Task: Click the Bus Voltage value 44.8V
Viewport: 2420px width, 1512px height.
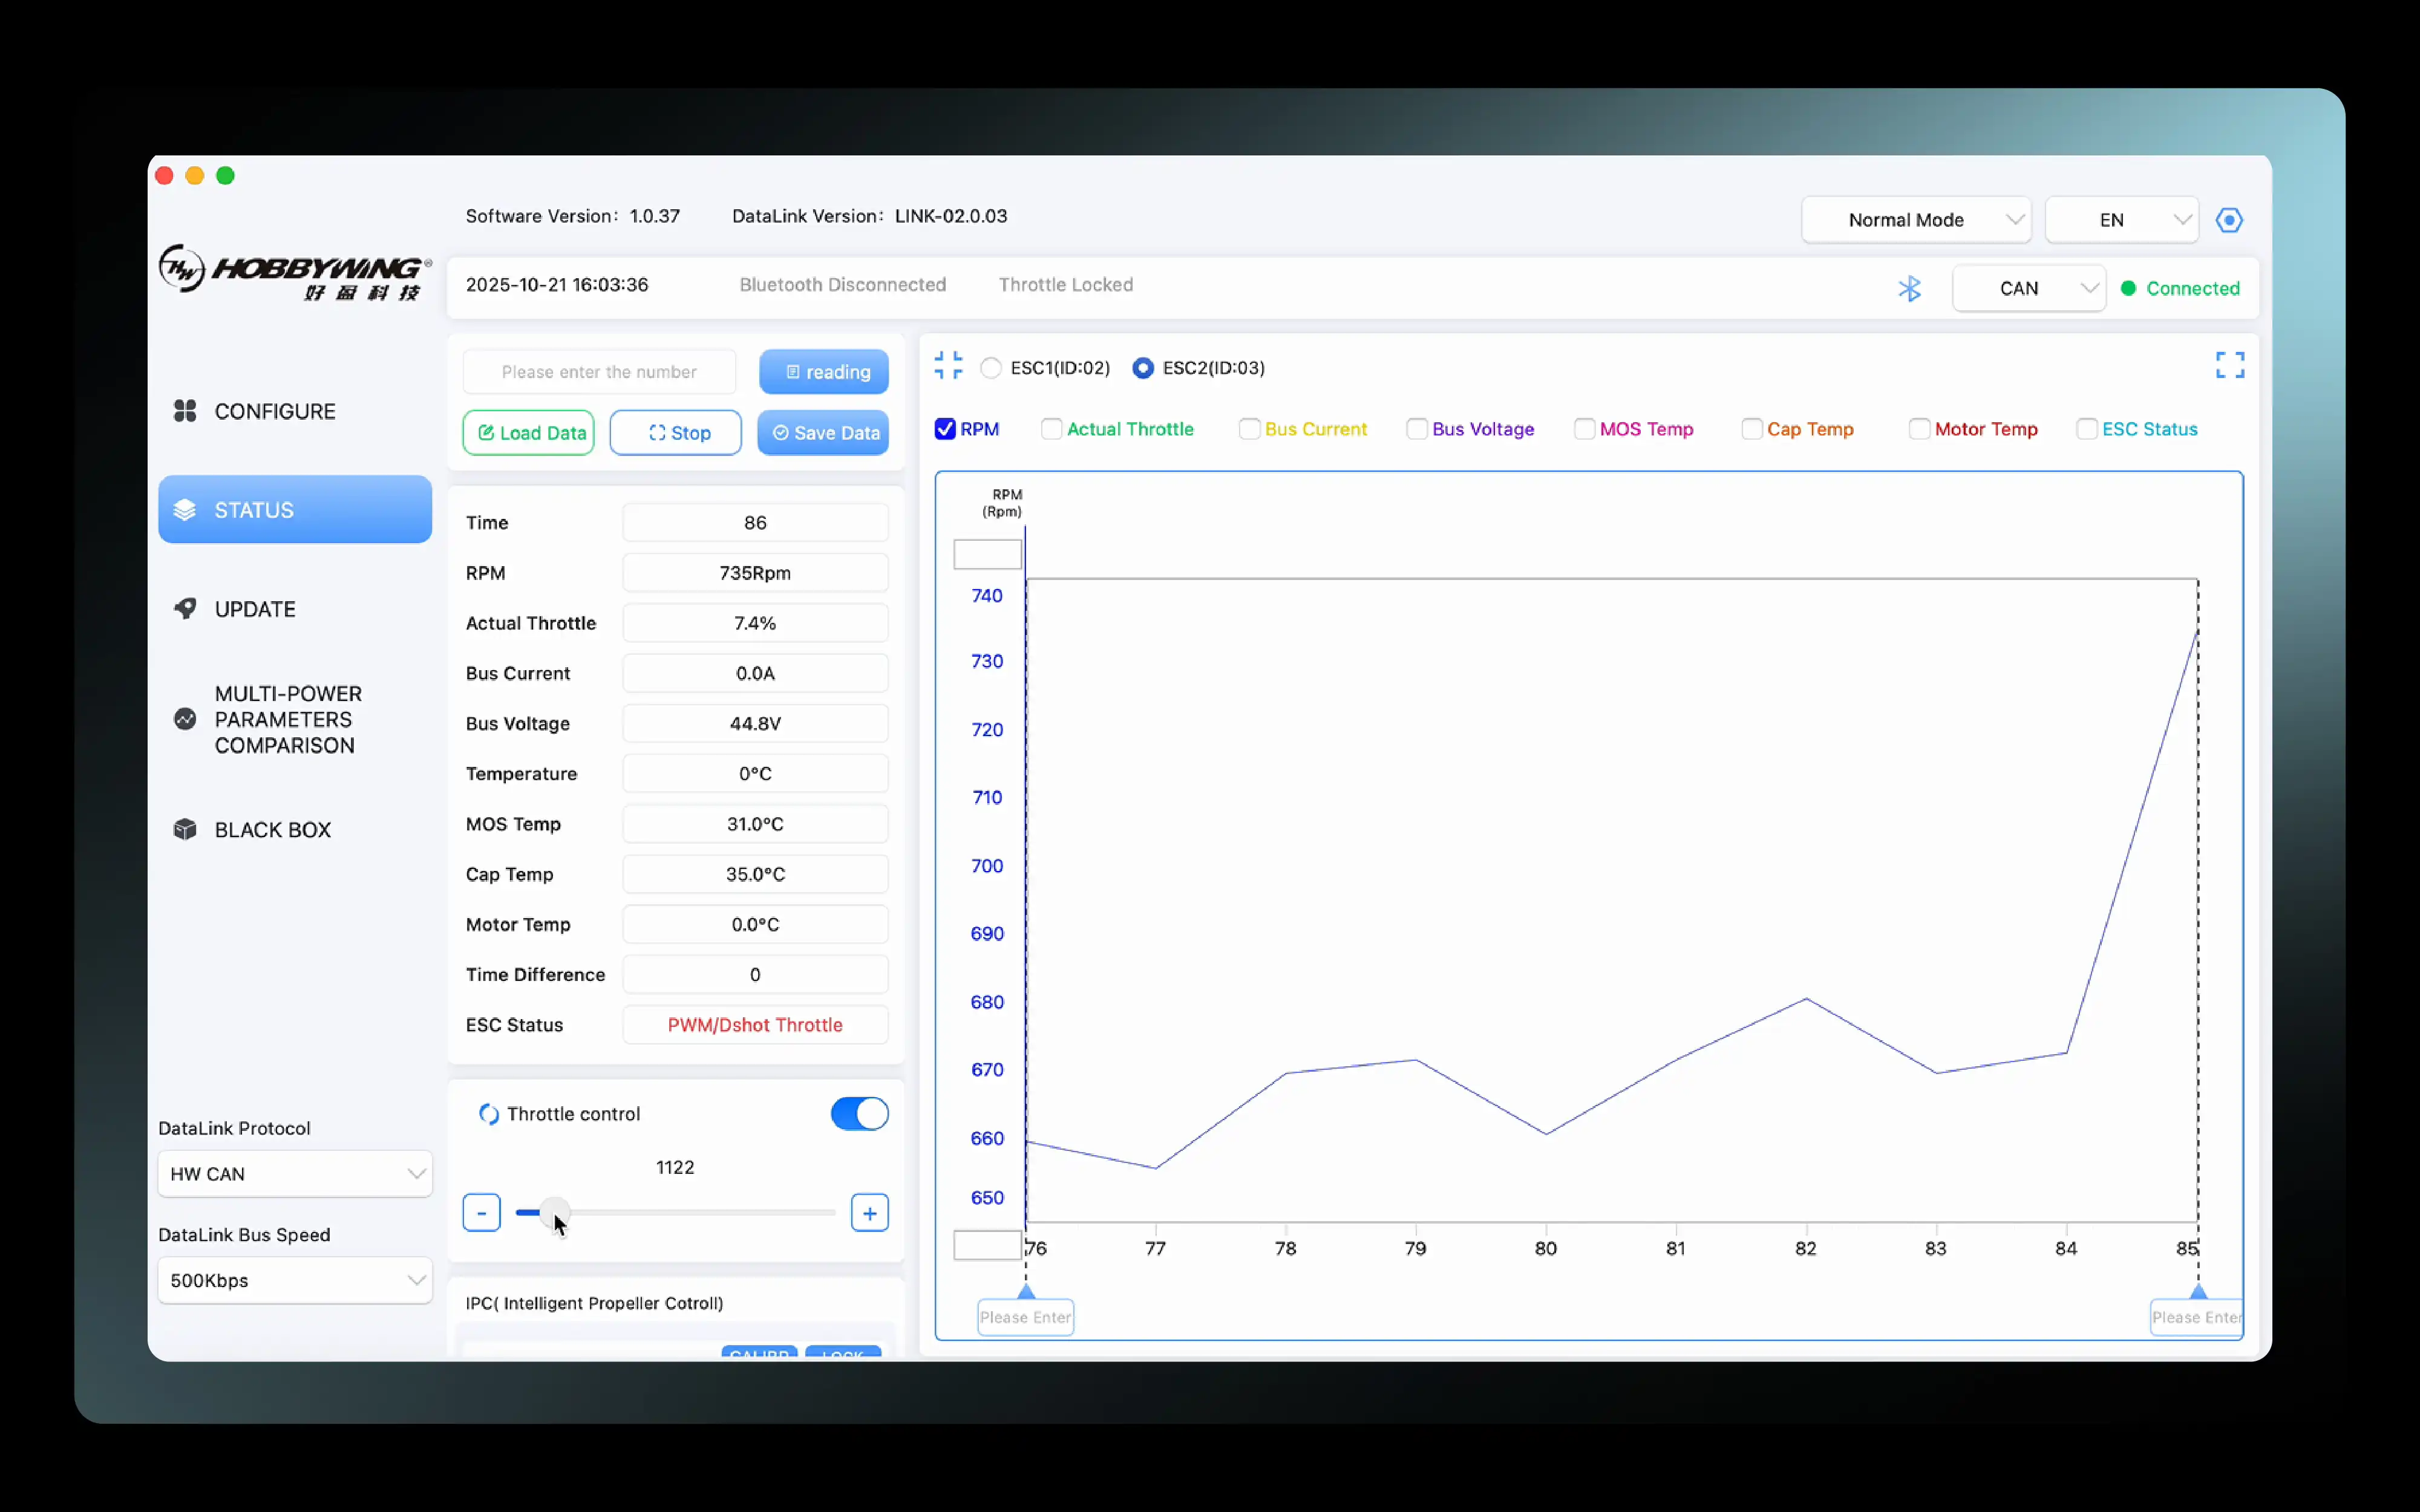Action: pos(755,724)
